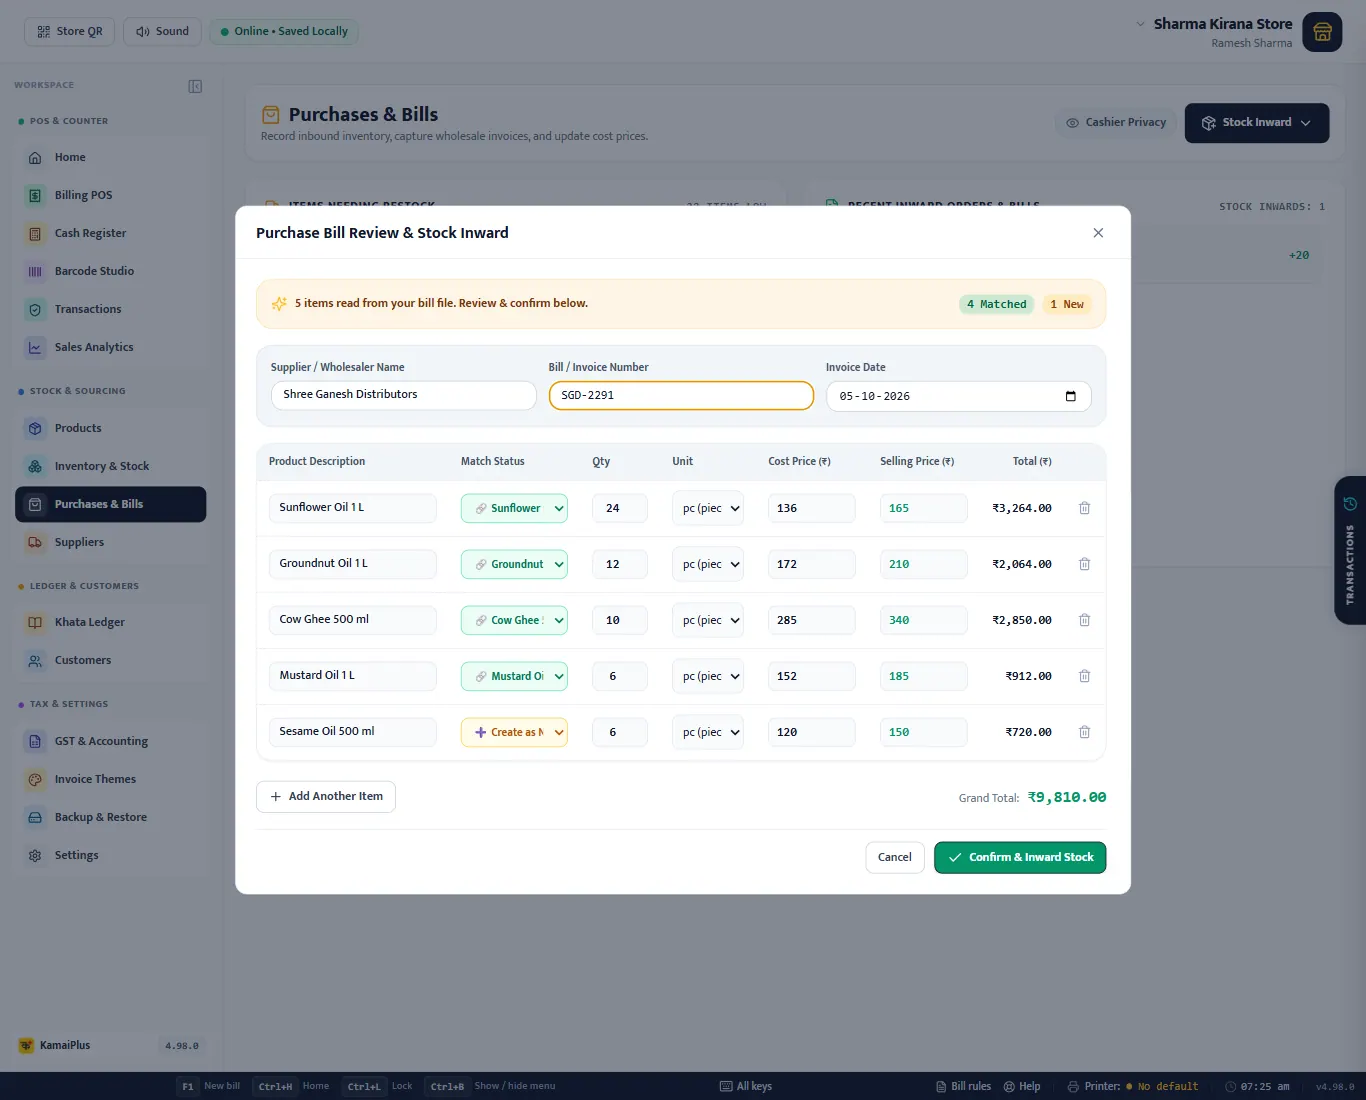Edit the Supplier / Wholesaler Name field
Screen dimensions: 1366x1100
pyautogui.click(x=404, y=395)
